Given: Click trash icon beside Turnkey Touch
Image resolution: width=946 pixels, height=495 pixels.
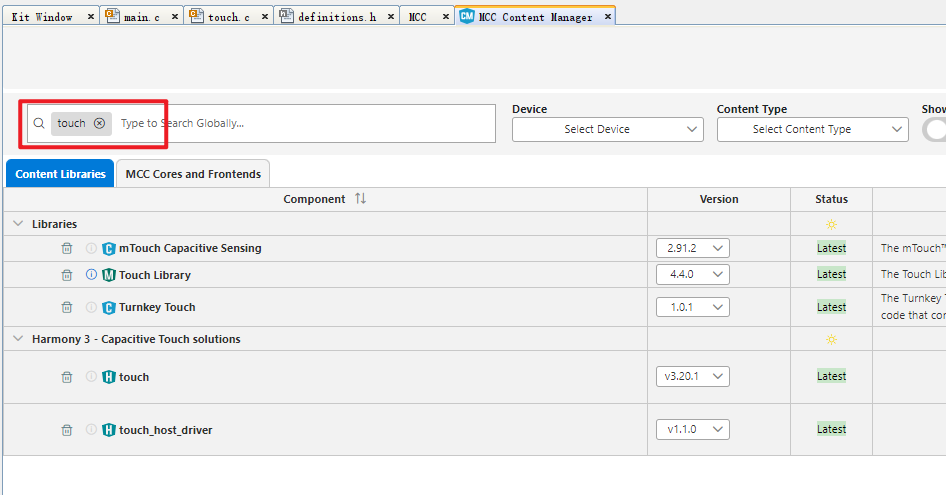Looking at the screenshot, I should coord(67,307).
